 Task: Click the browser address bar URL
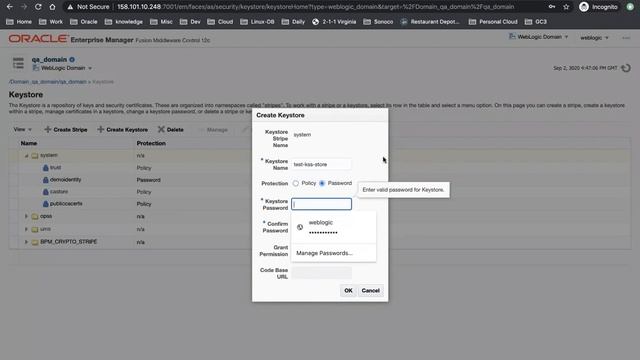315,7
